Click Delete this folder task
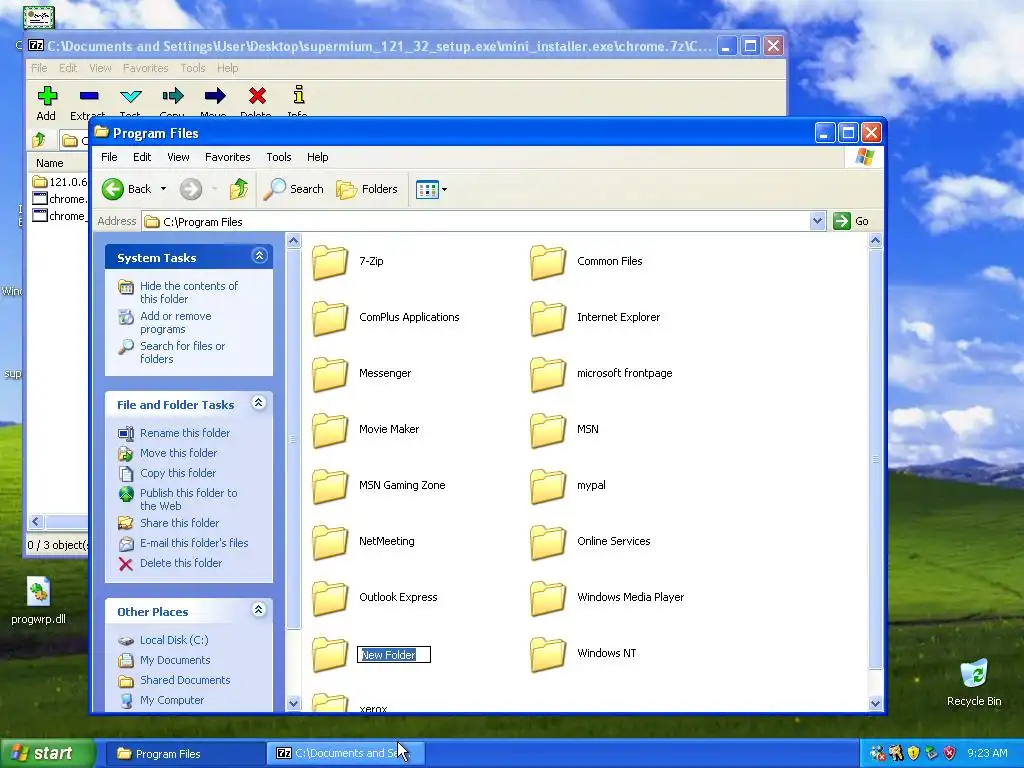This screenshot has height=768, width=1024. click(x=181, y=563)
